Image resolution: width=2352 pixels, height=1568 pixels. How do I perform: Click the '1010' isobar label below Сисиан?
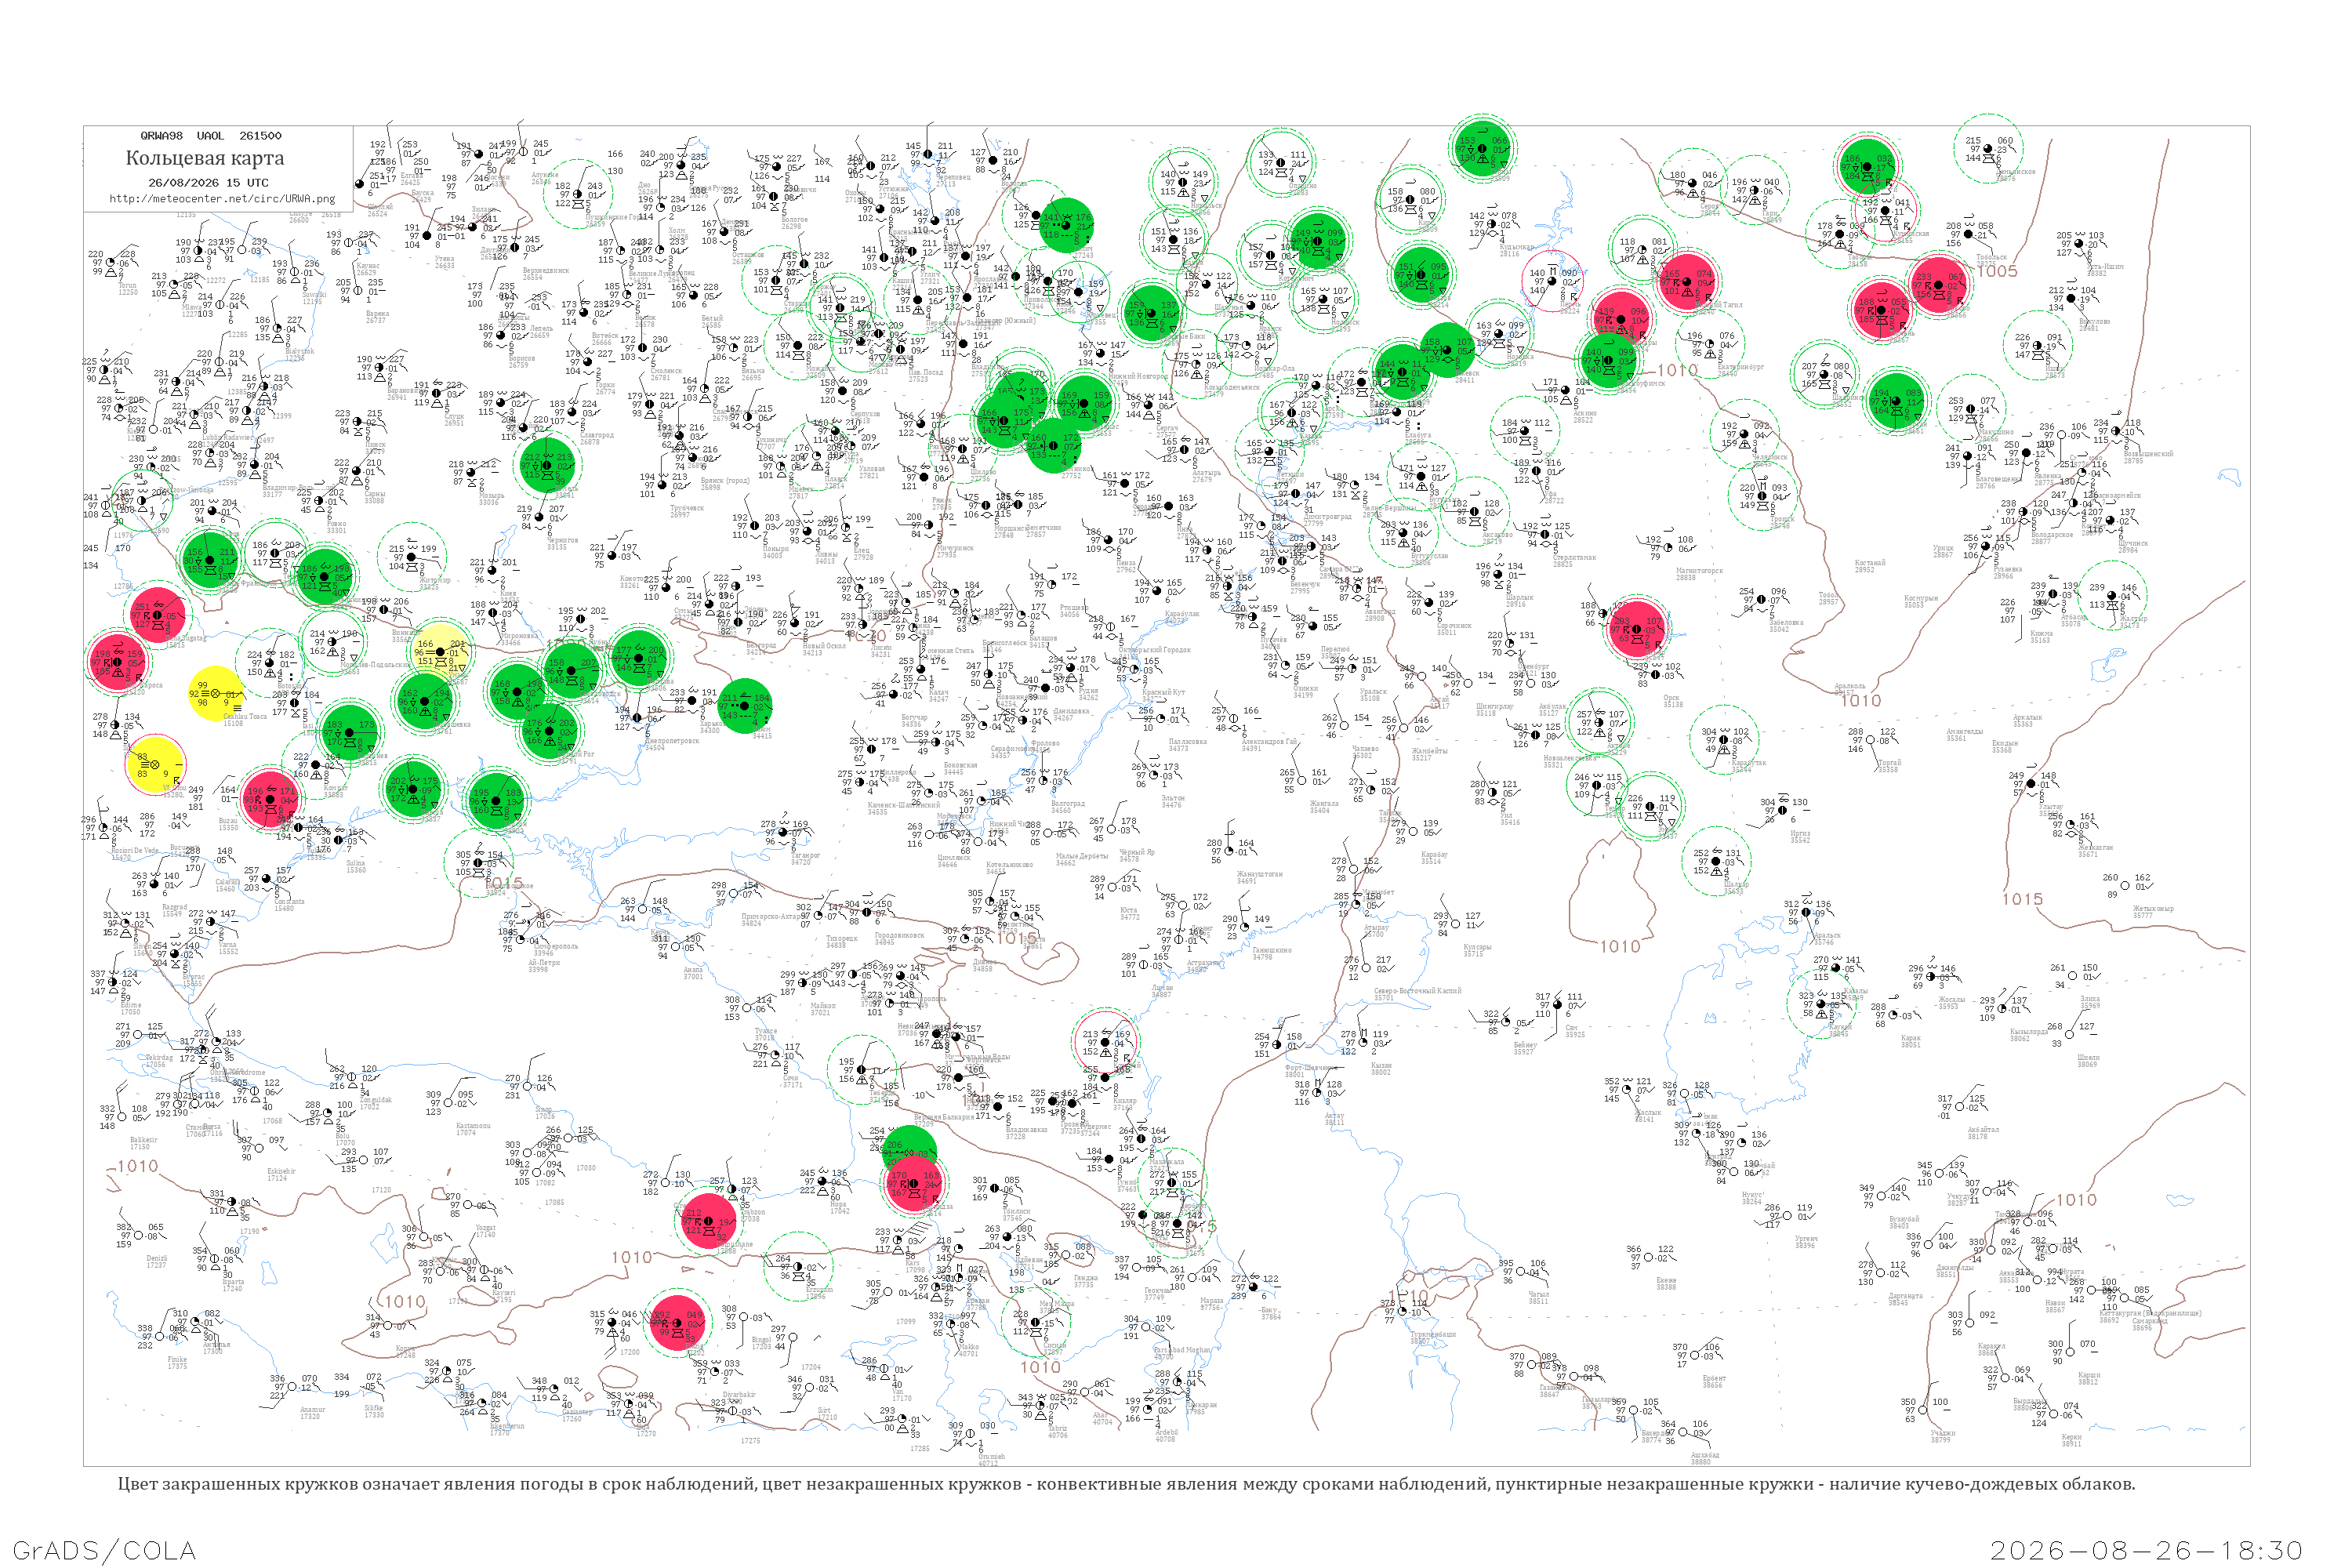(1040, 1367)
